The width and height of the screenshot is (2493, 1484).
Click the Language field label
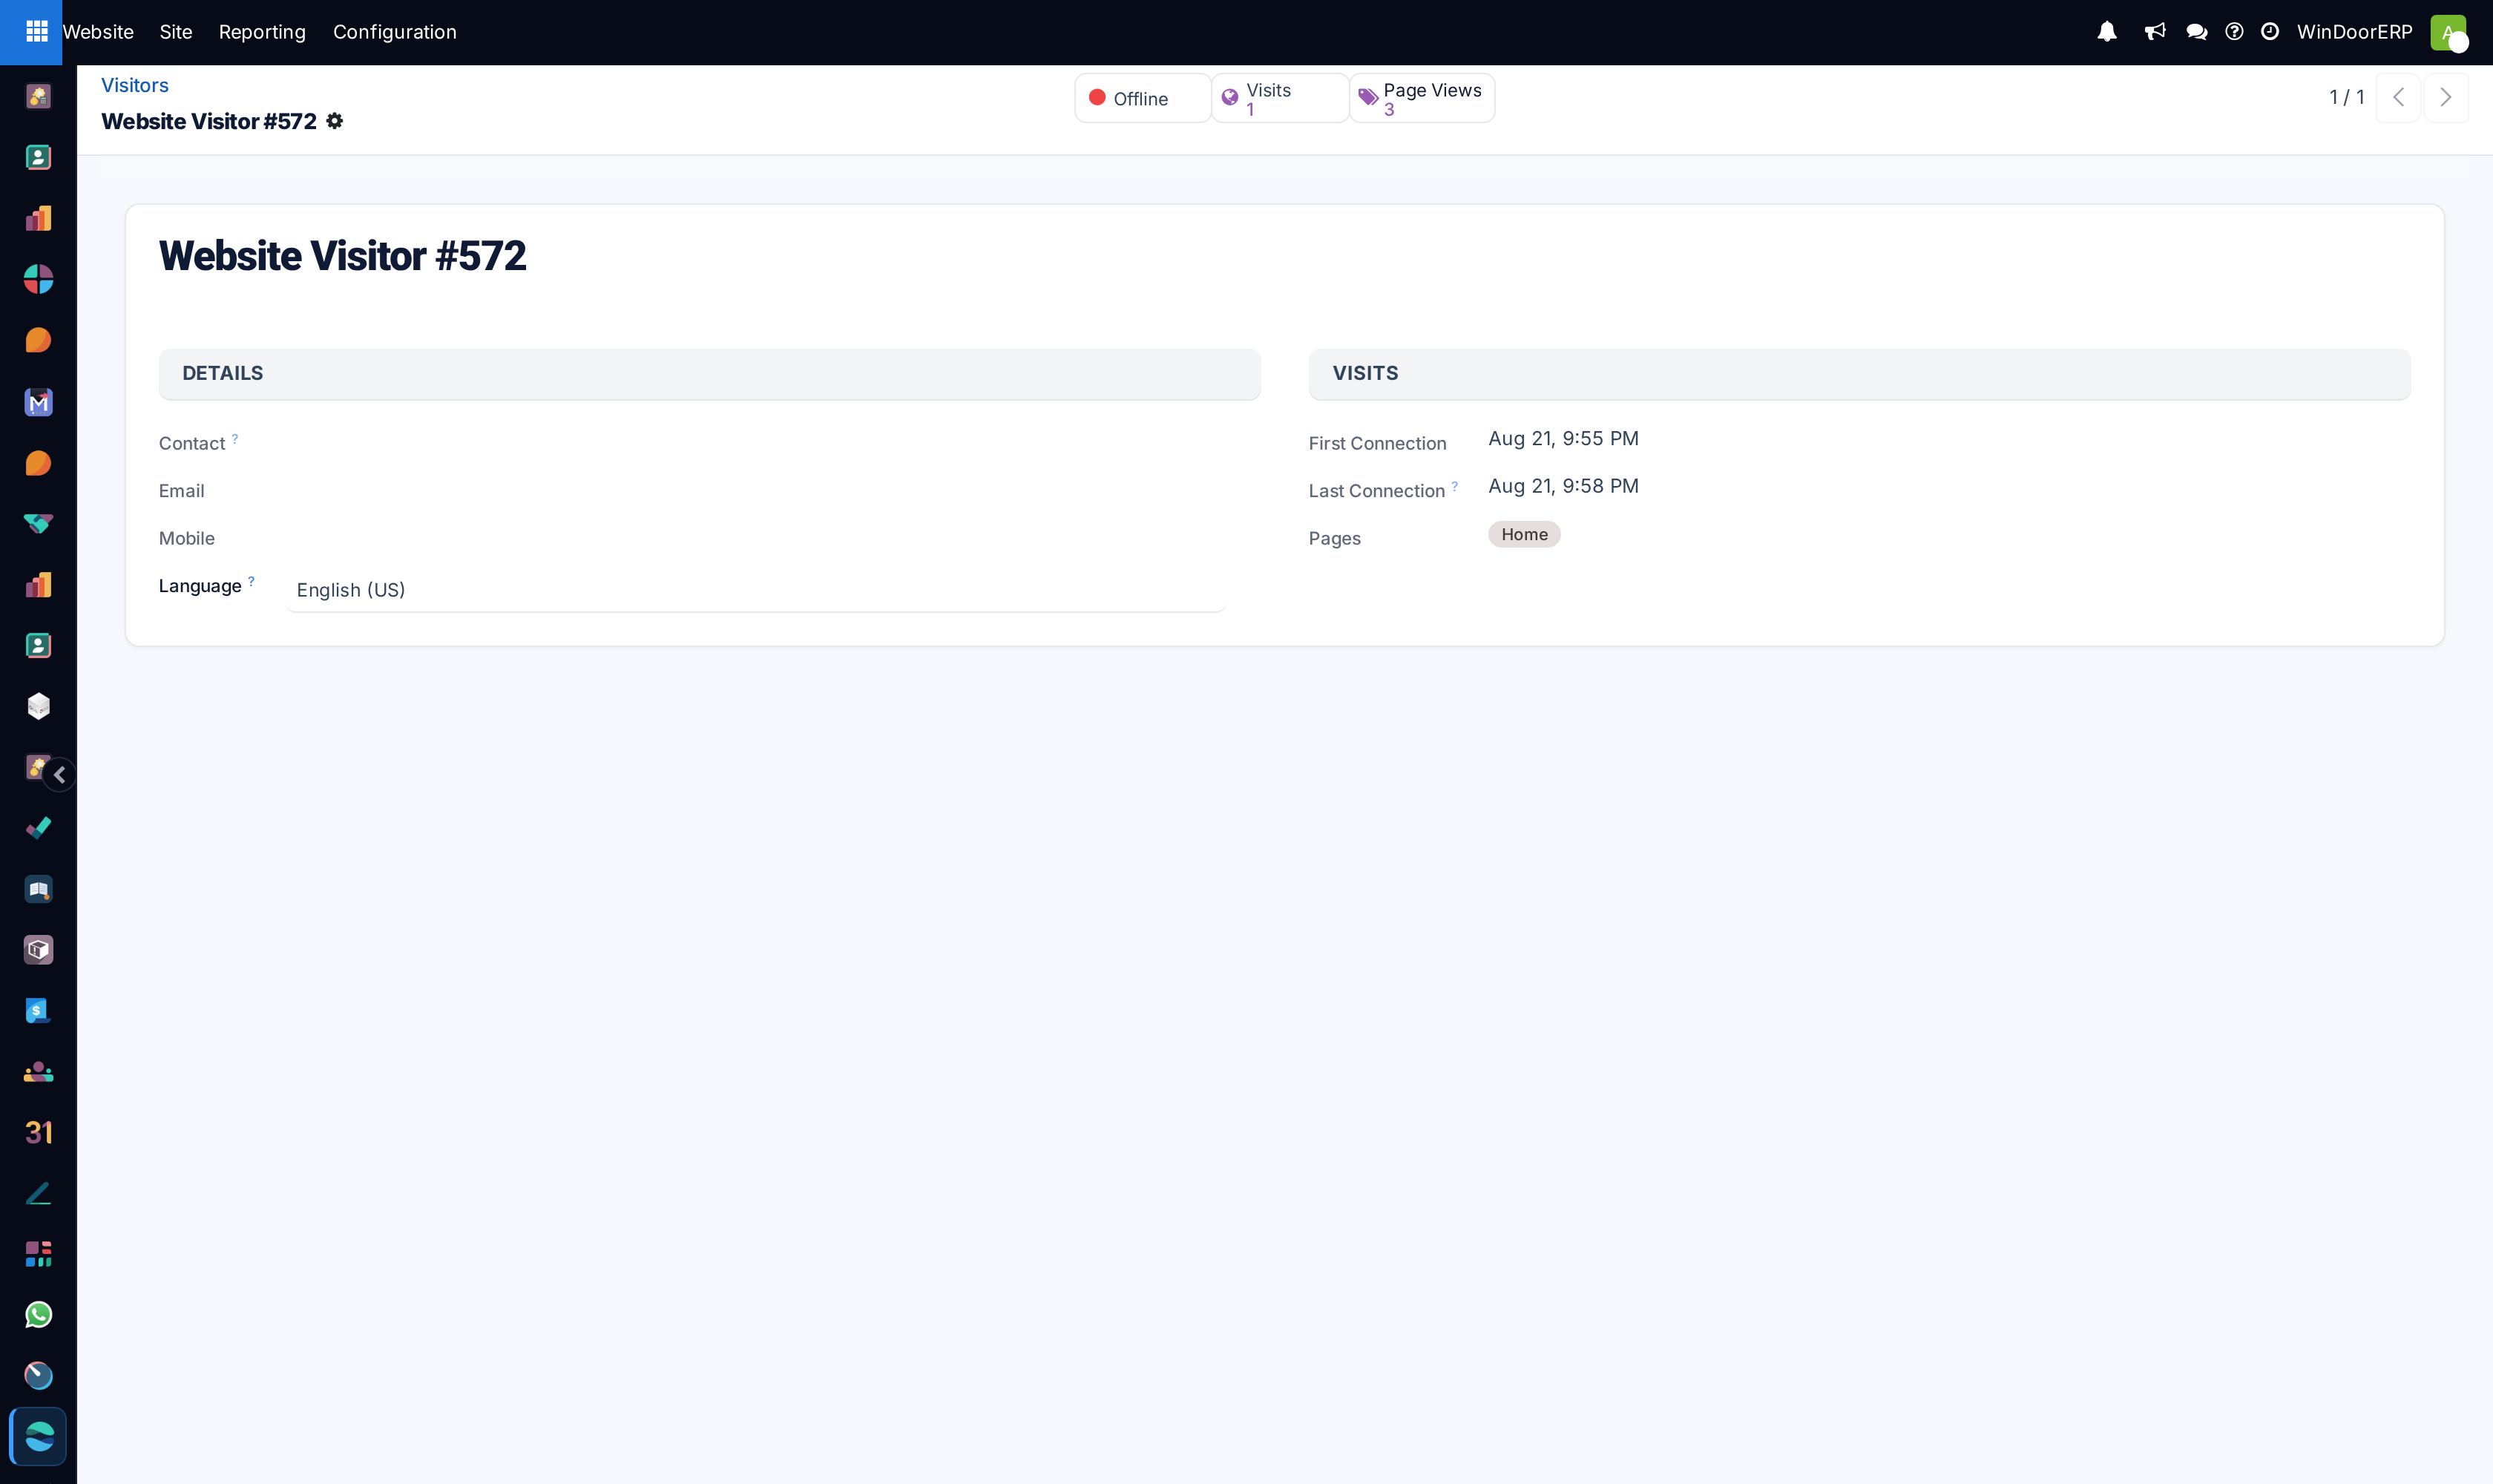pyautogui.click(x=200, y=586)
